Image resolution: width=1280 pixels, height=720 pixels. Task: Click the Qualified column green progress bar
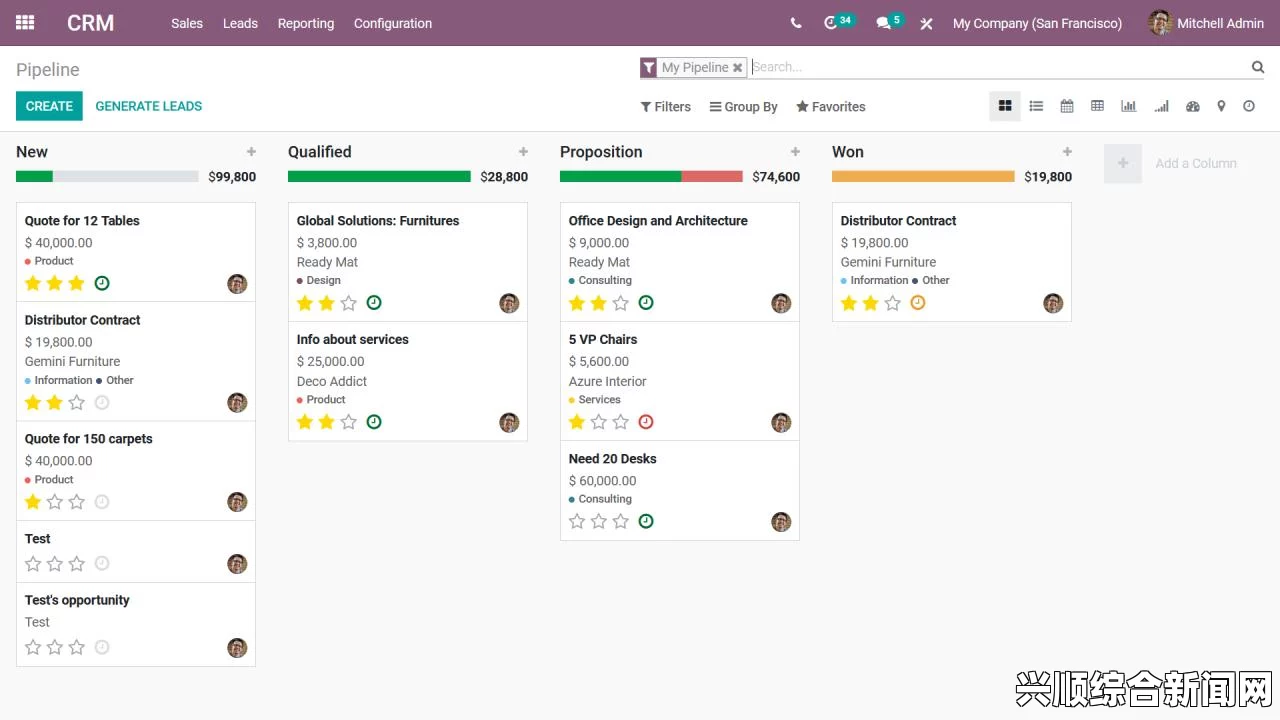(x=379, y=176)
